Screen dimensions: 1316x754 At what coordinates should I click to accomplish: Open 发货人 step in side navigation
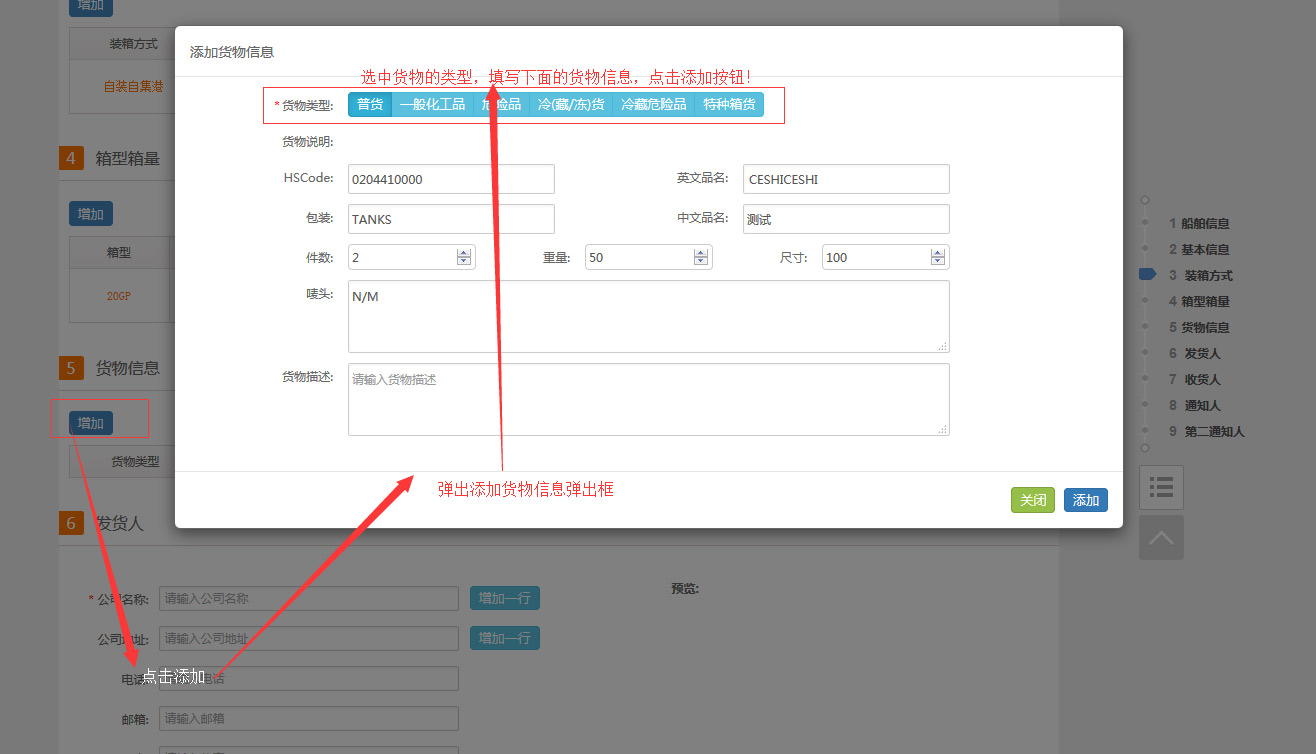(x=1202, y=354)
